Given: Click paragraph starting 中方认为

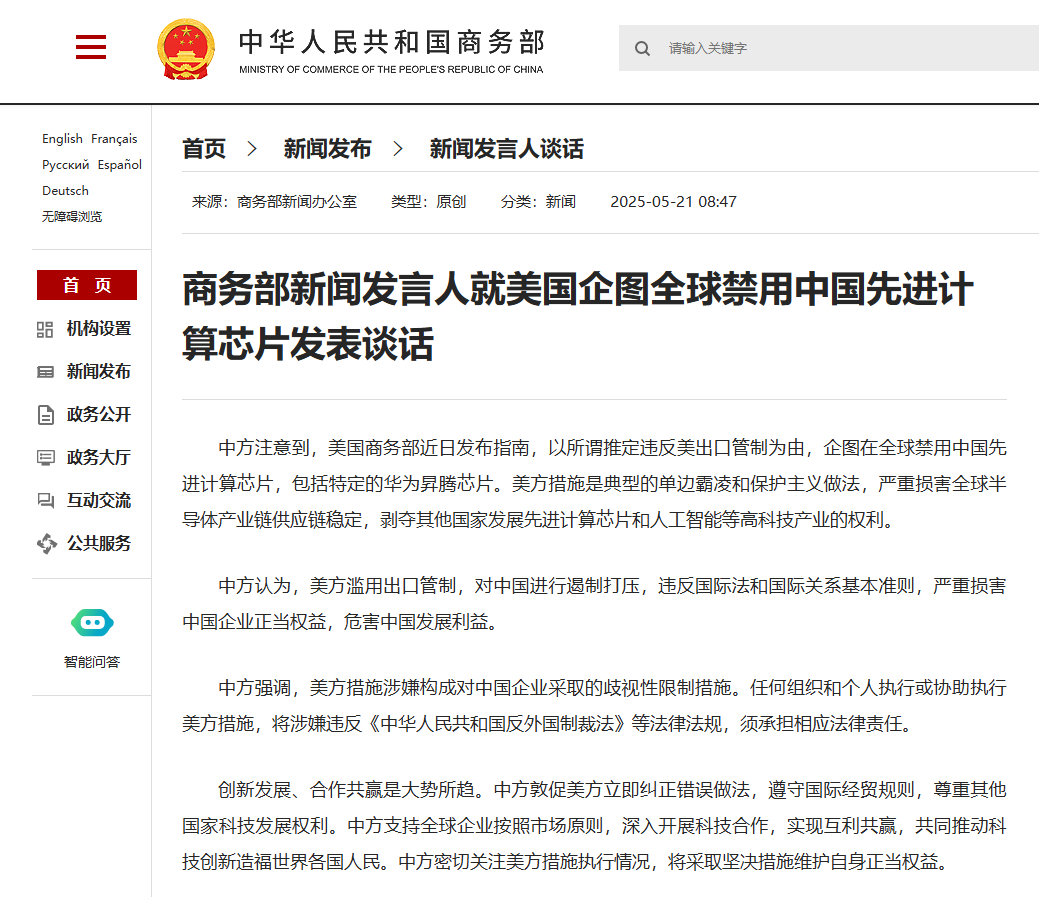Looking at the screenshot, I should (594, 604).
